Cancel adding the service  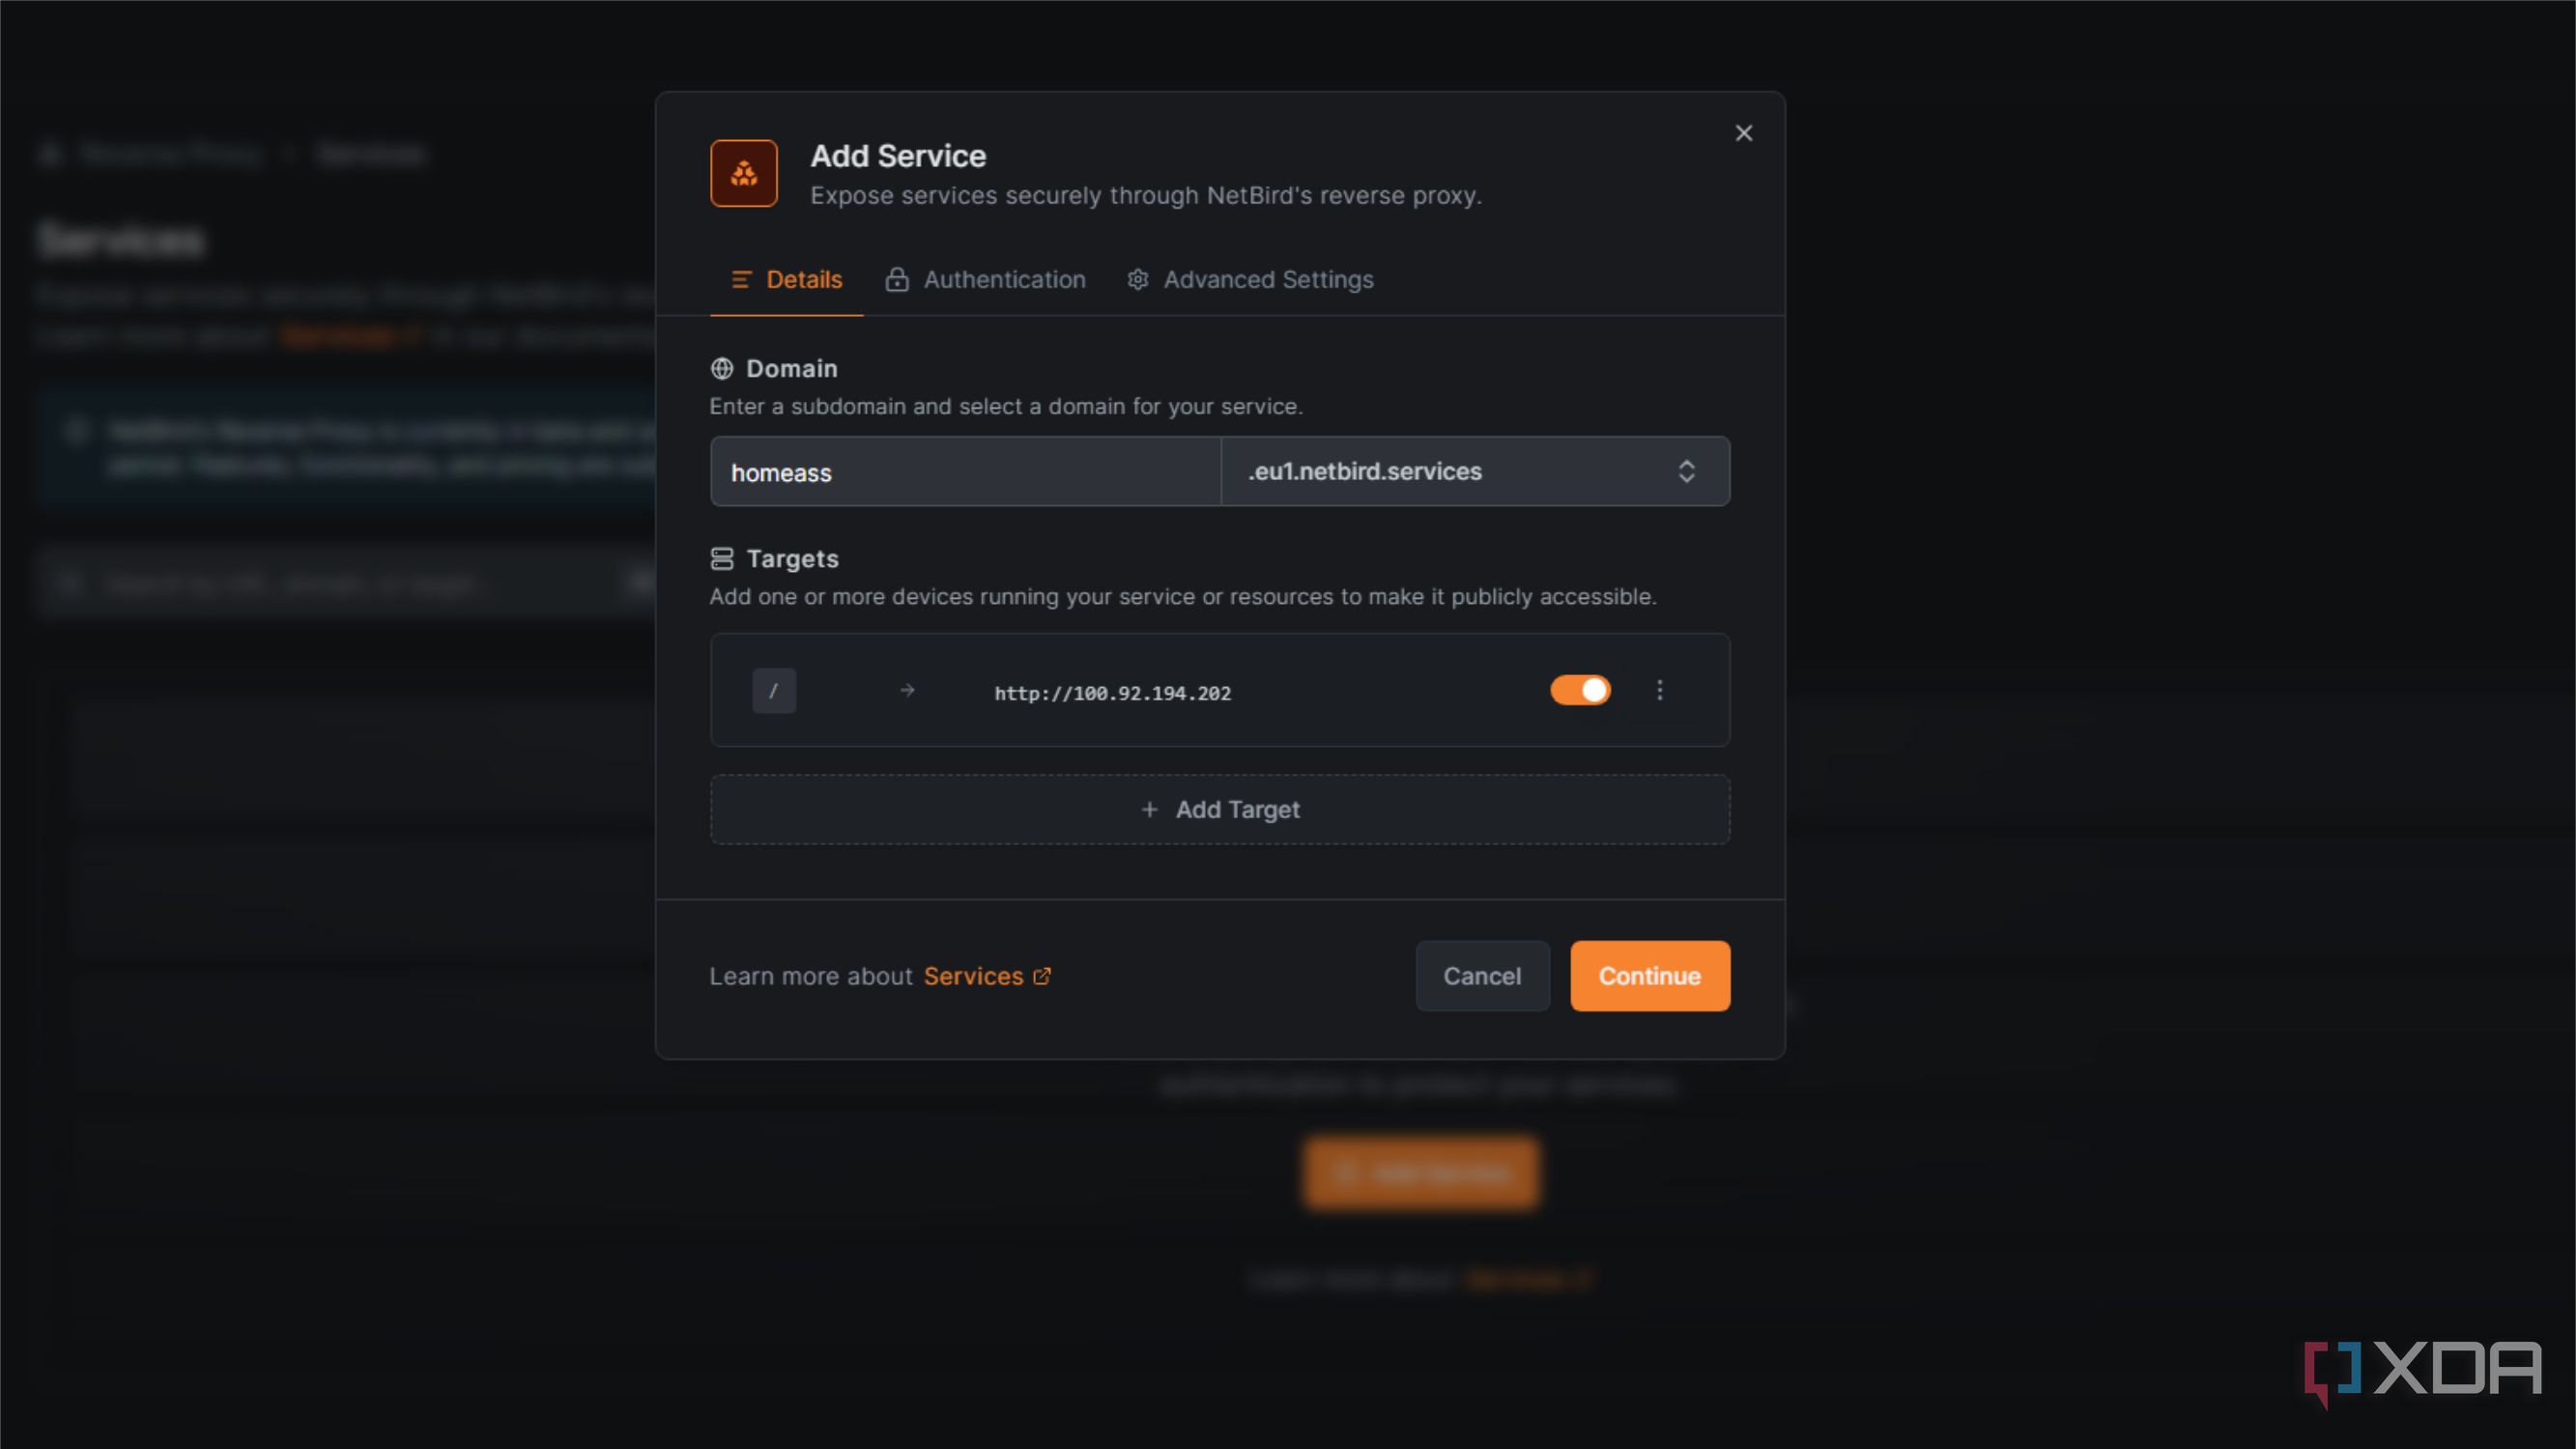pyautogui.click(x=1482, y=976)
